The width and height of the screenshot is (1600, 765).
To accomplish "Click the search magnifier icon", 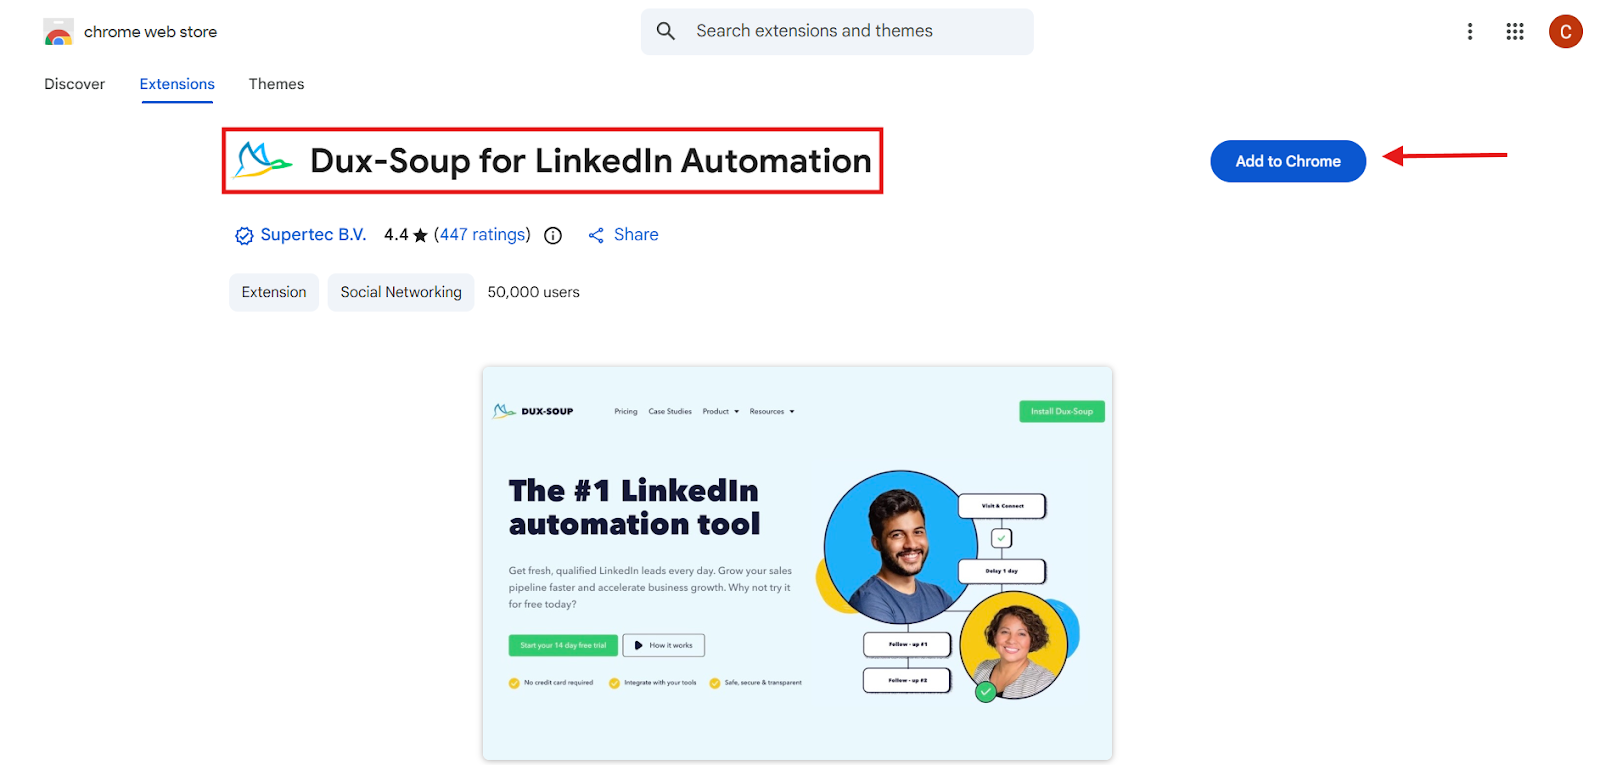I will 666,31.
